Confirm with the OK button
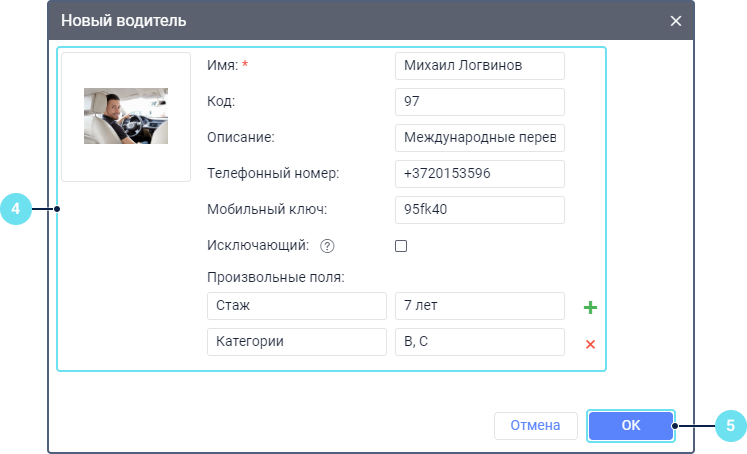This screenshot has height=454, width=747. [x=631, y=425]
